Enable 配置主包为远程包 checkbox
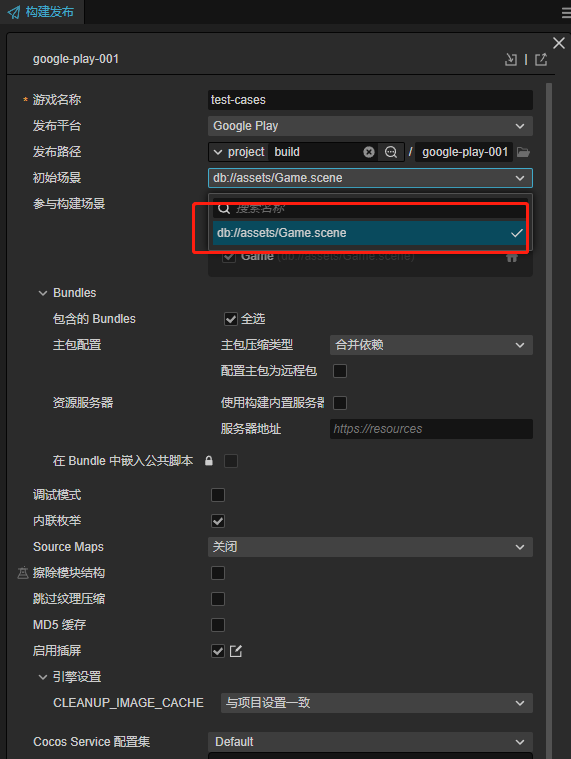The height and width of the screenshot is (759, 571). point(340,371)
